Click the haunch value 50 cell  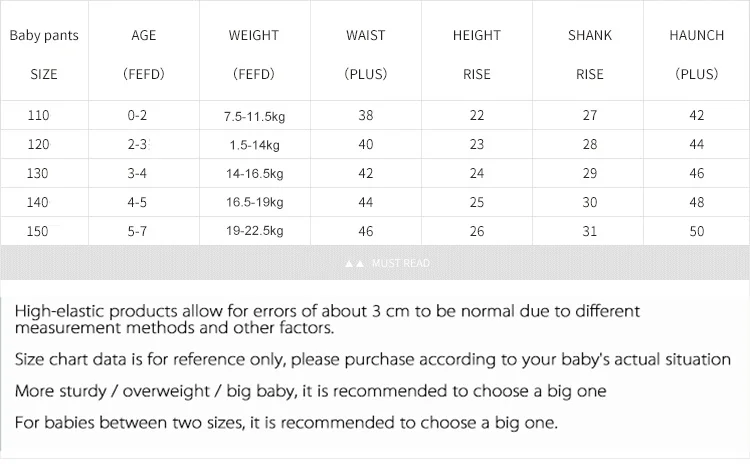point(696,232)
